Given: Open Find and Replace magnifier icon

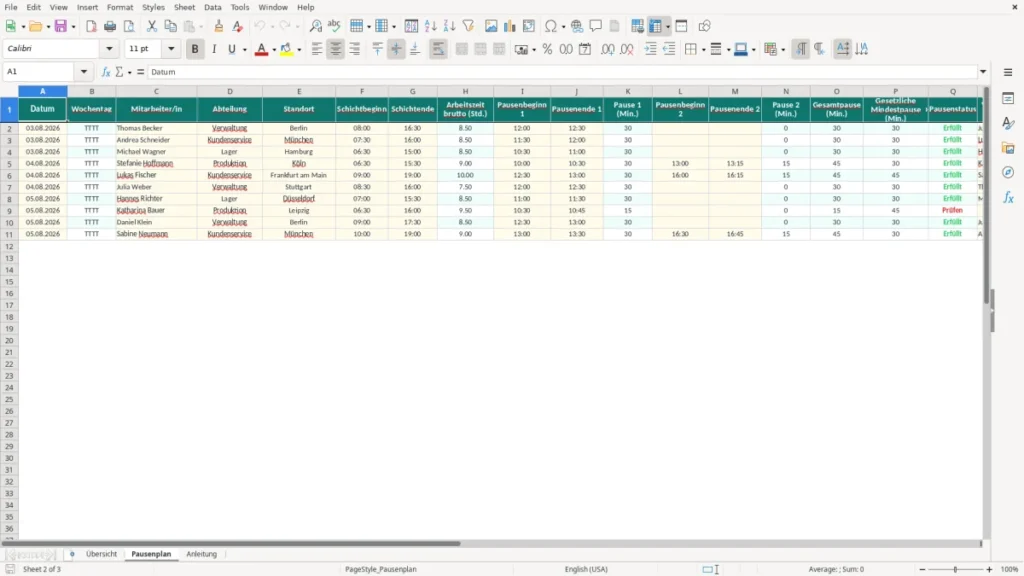Looking at the screenshot, I should coord(315,26).
